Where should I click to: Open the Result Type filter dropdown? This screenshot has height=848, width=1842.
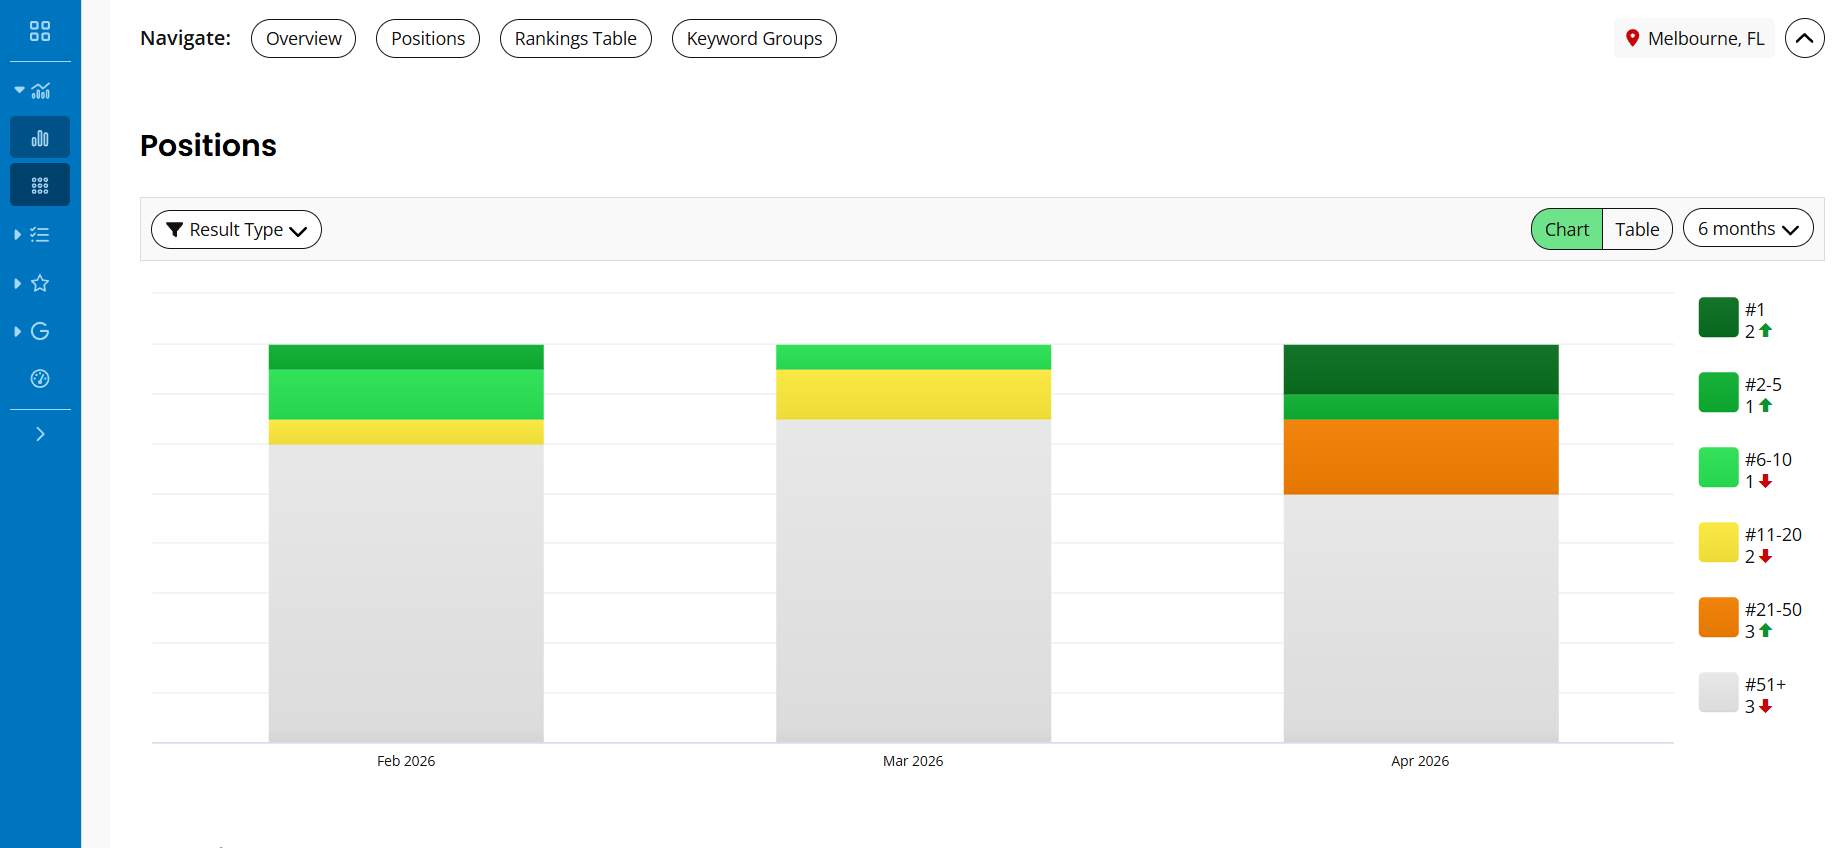point(236,230)
